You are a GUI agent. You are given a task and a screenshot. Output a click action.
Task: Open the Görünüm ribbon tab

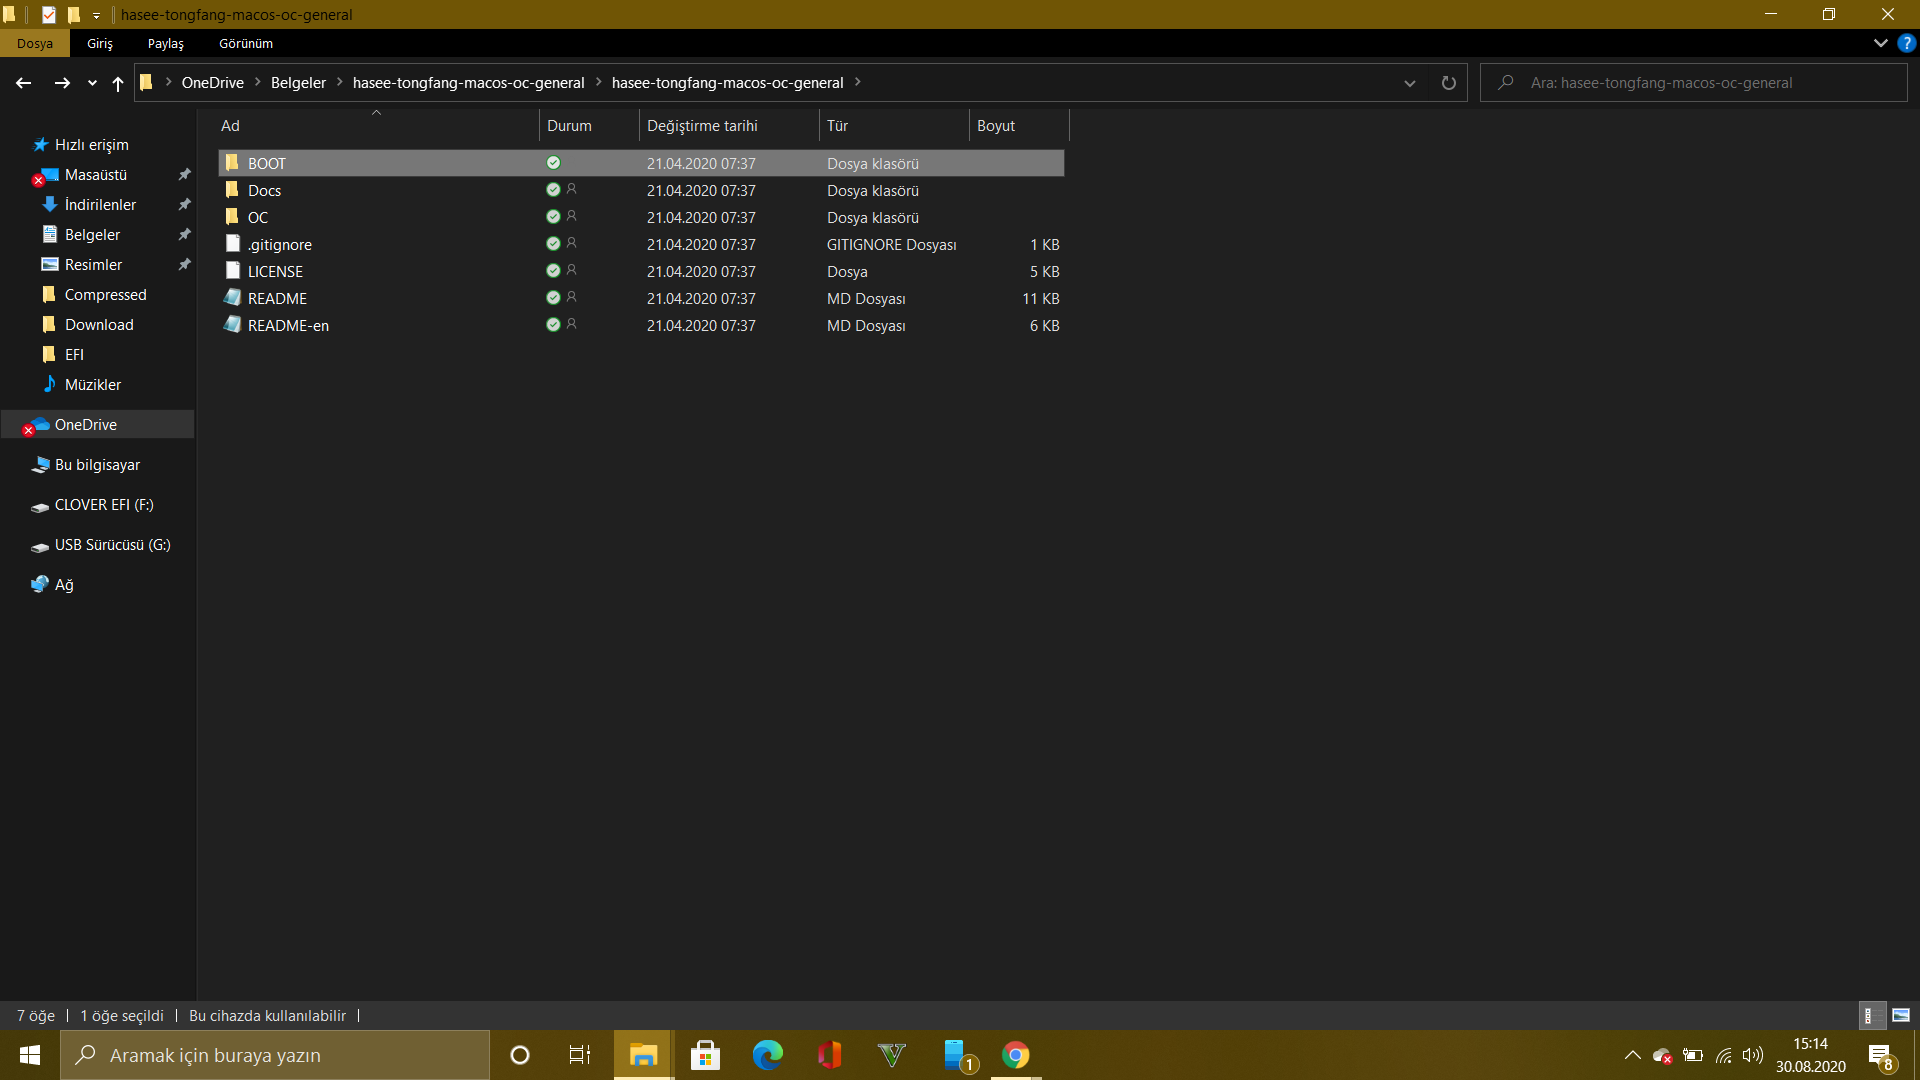(246, 43)
